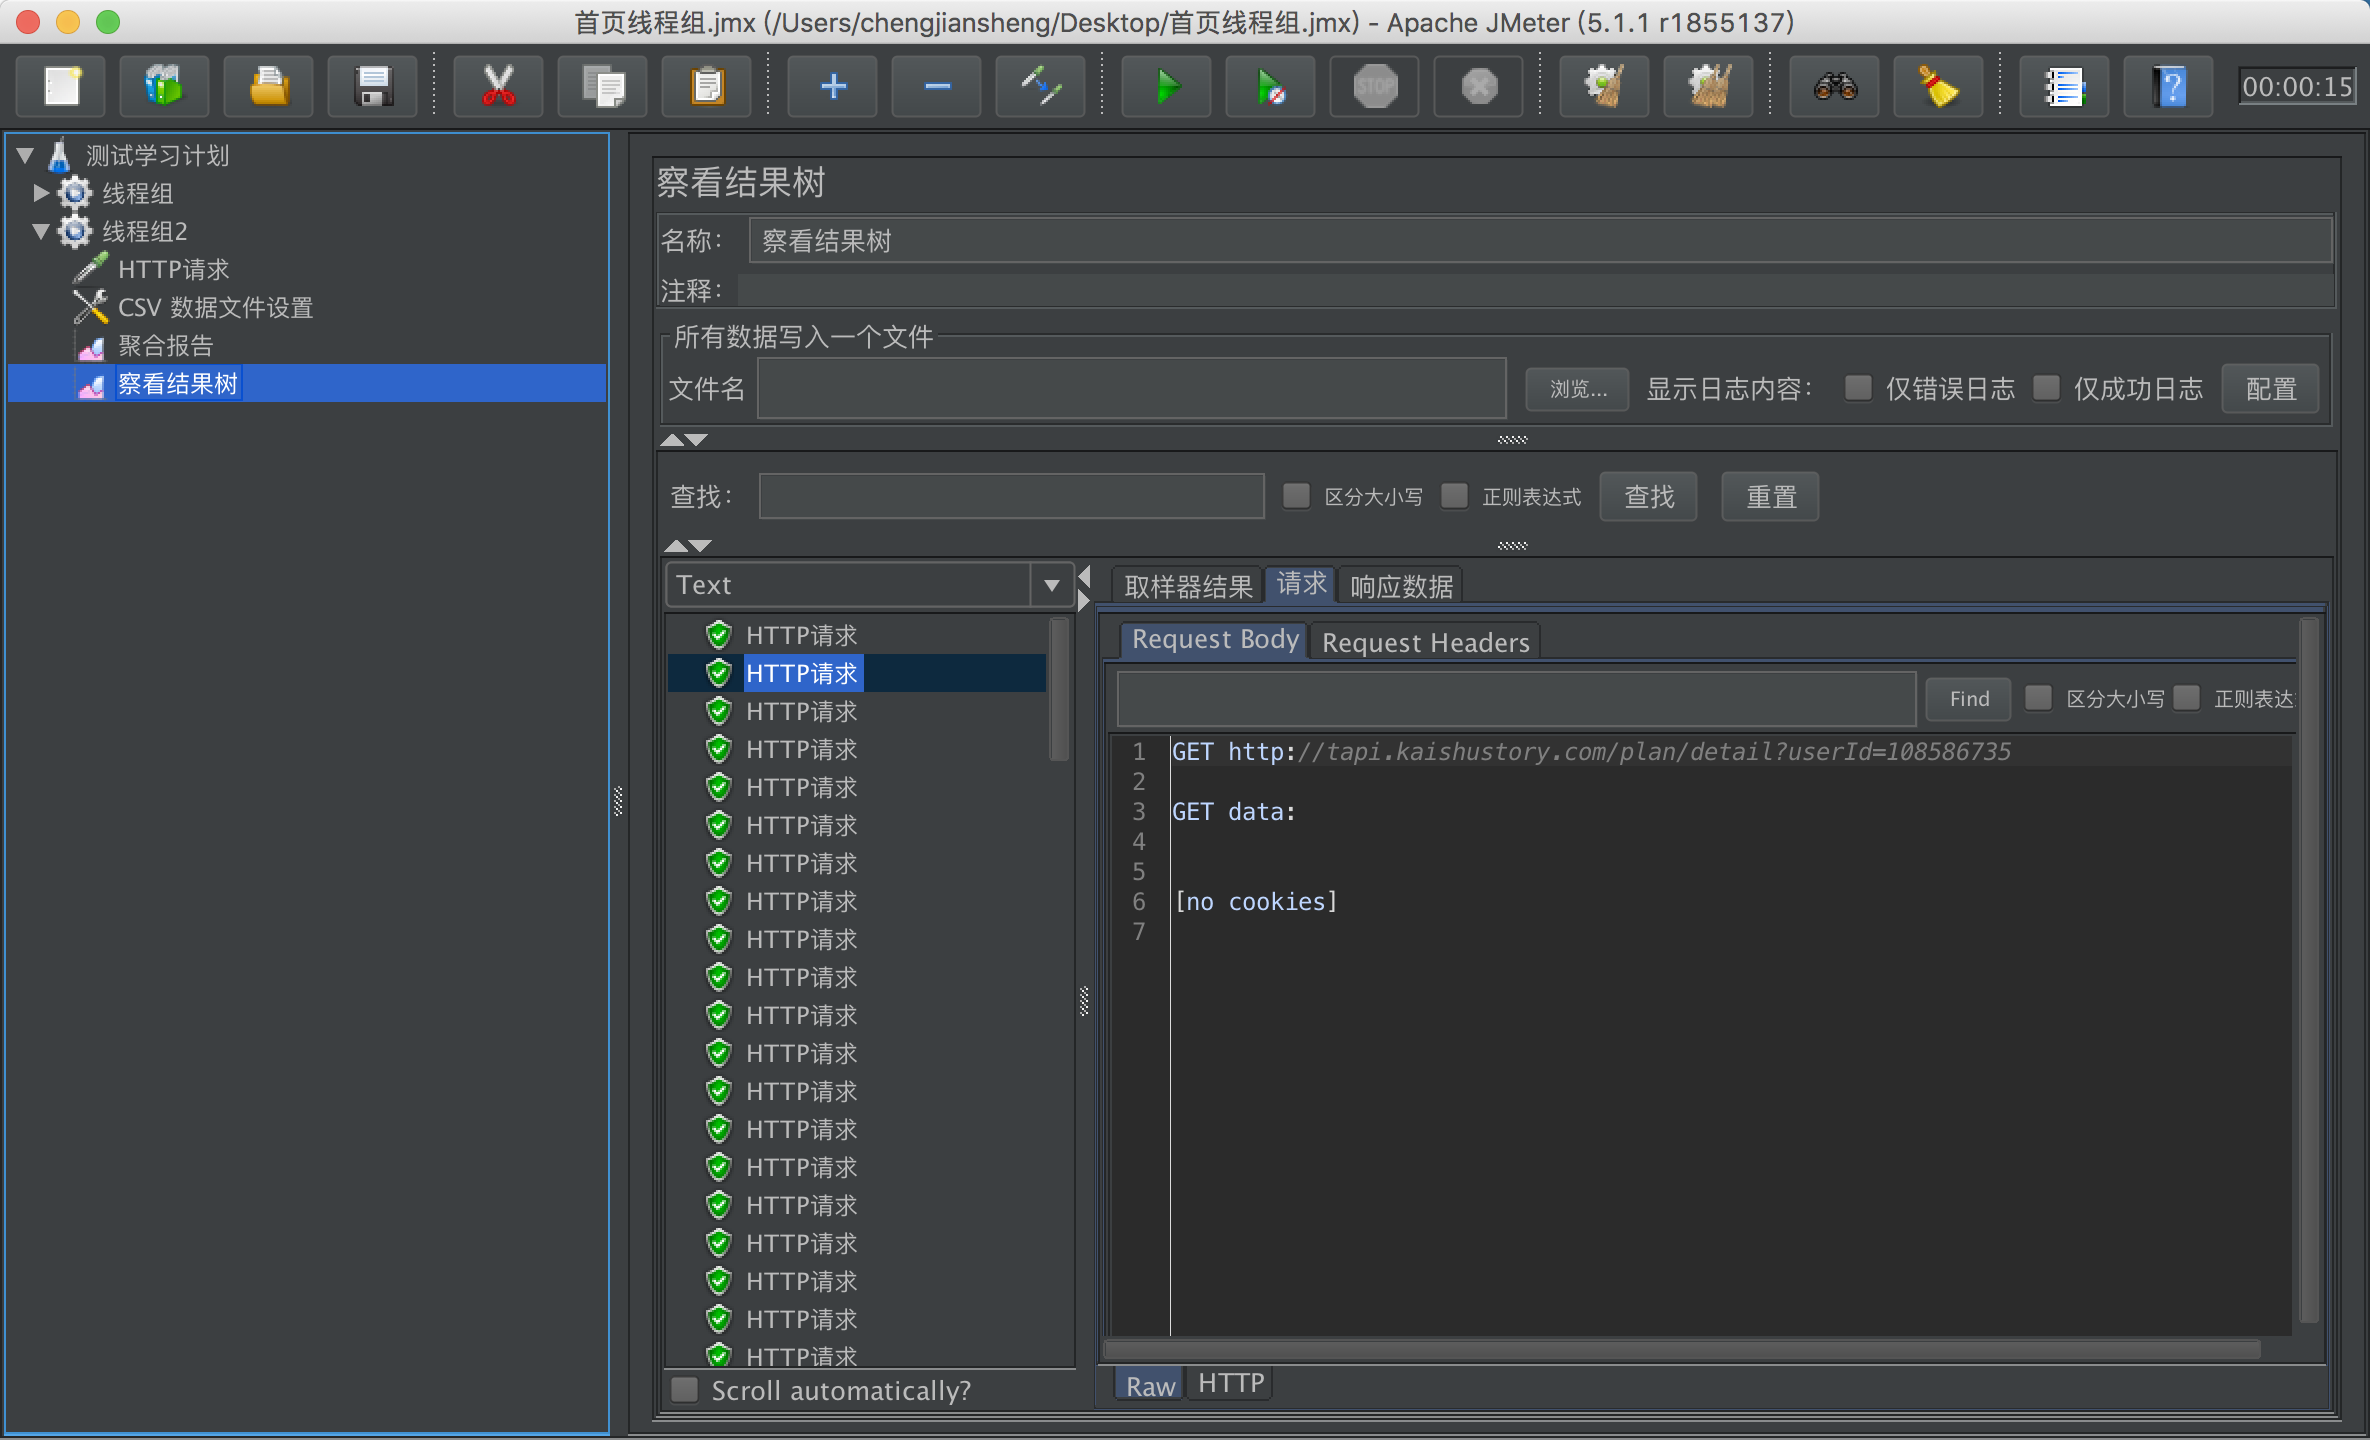The height and width of the screenshot is (1440, 2370).
Task: Click the Cut scissors icon
Action: coord(498,87)
